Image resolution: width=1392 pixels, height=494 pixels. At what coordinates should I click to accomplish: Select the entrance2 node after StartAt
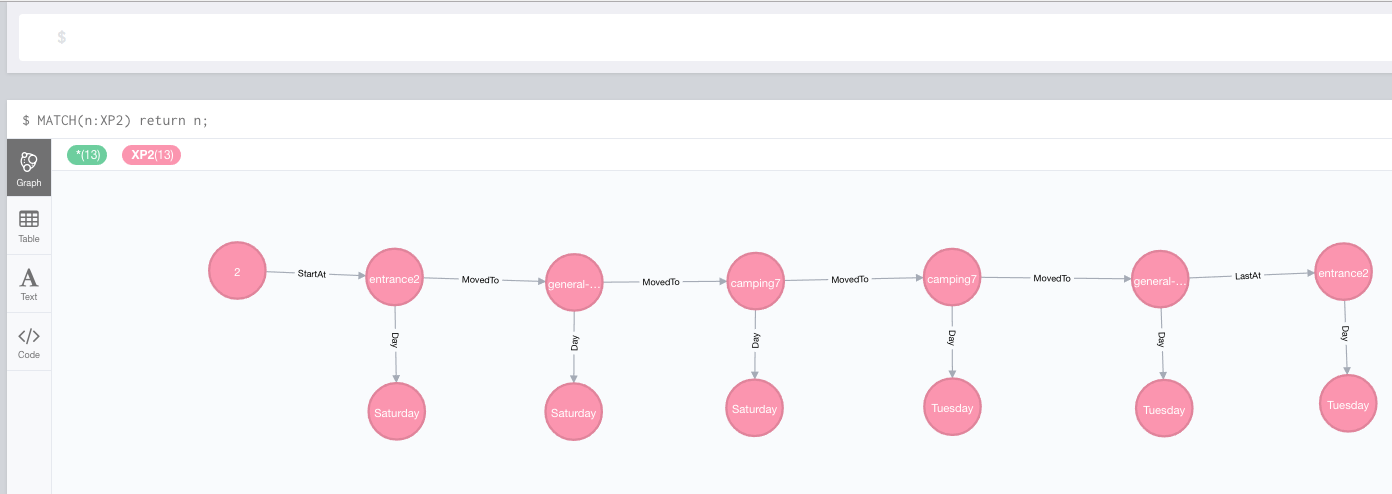pos(394,278)
